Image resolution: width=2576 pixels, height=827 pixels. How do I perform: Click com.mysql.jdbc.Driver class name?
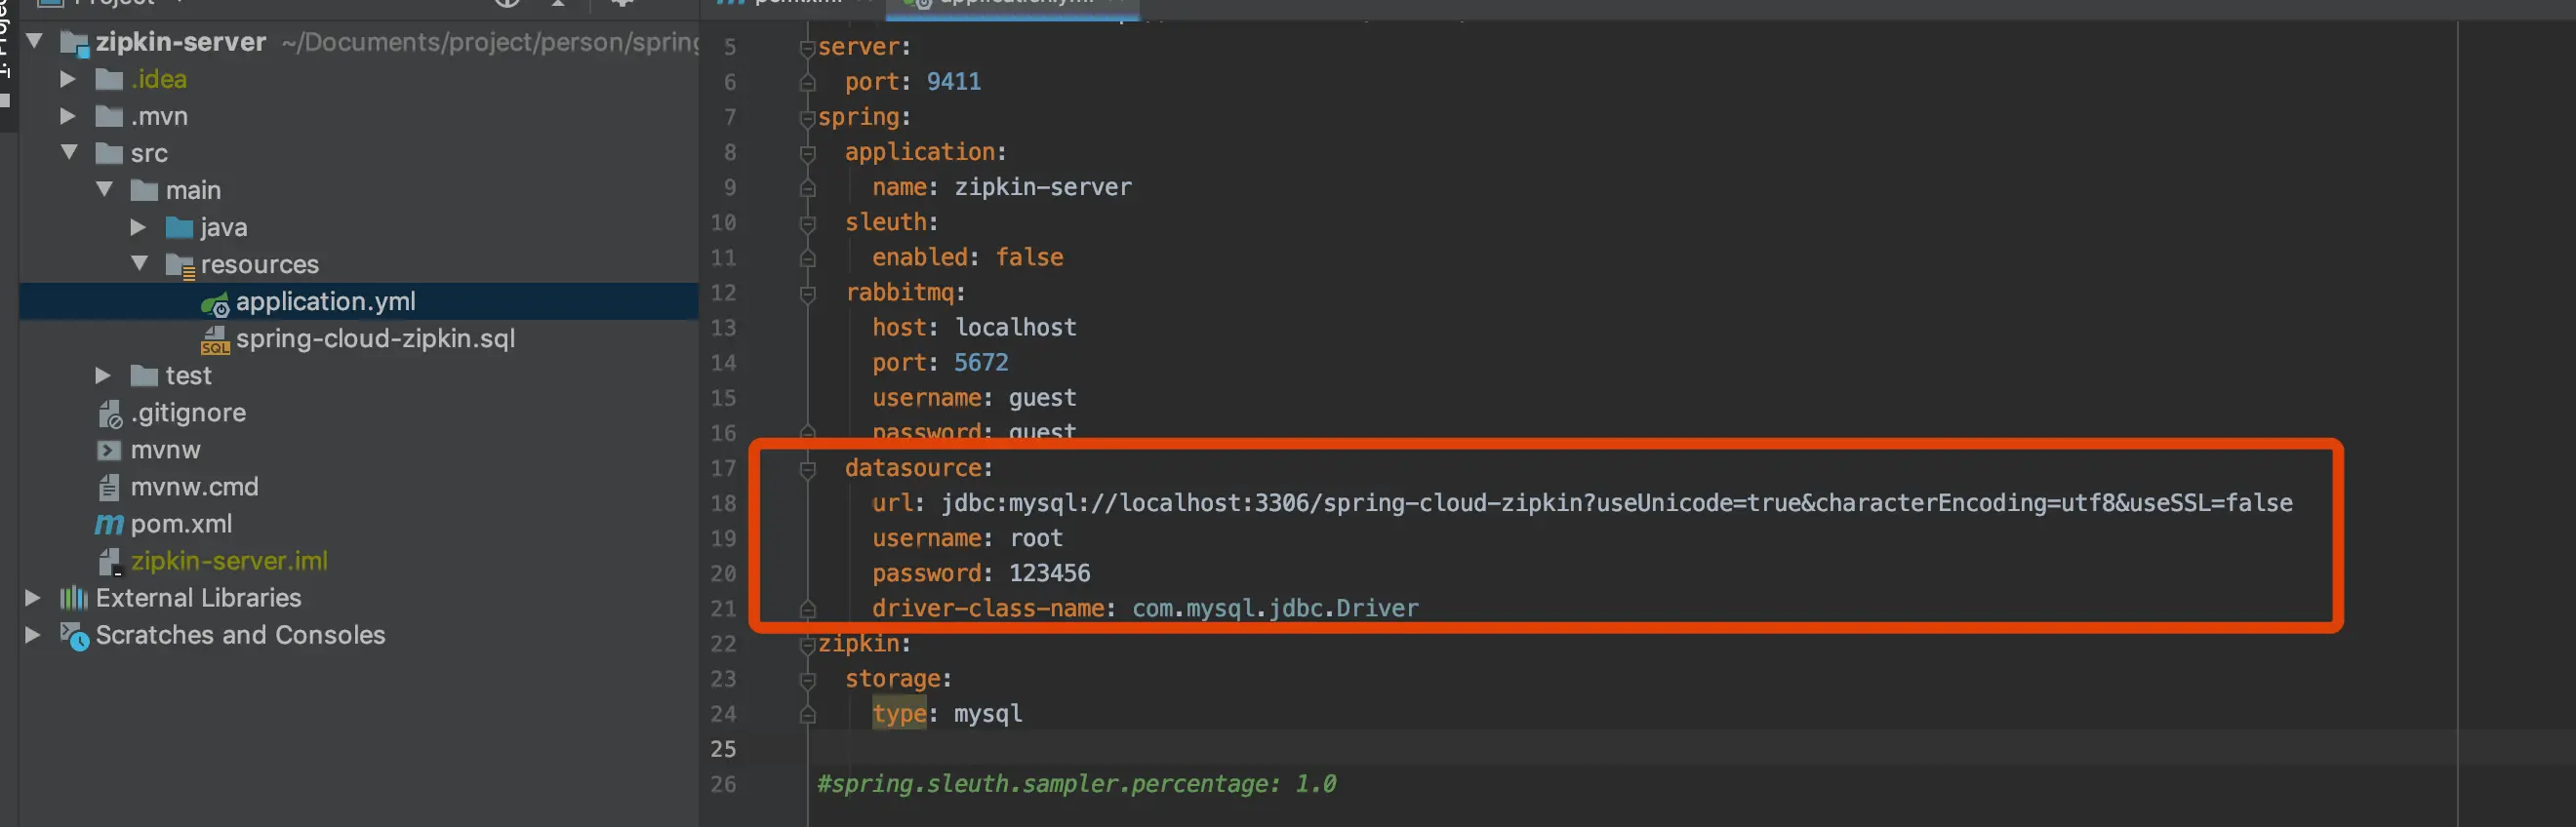pyautogui.click(x=1275, y=608)
